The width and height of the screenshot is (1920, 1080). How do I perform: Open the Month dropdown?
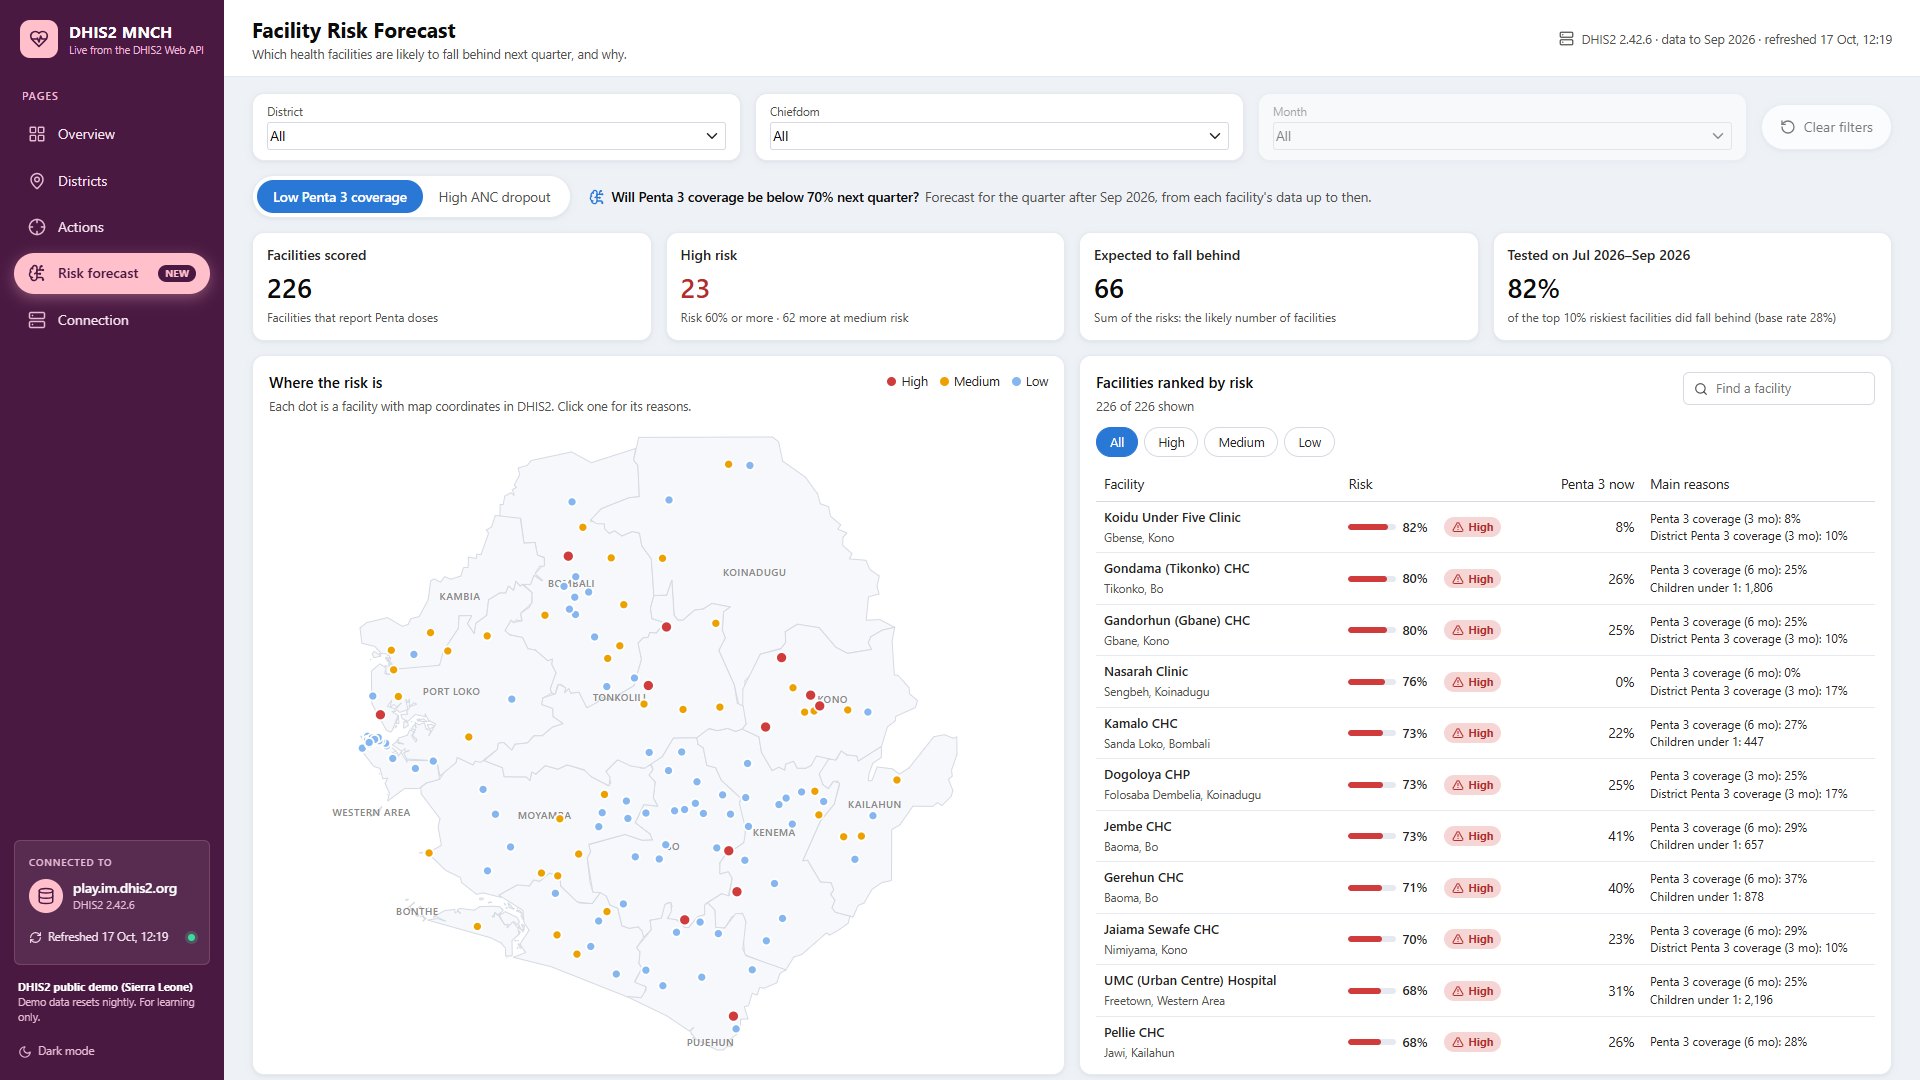(1502, 136)
